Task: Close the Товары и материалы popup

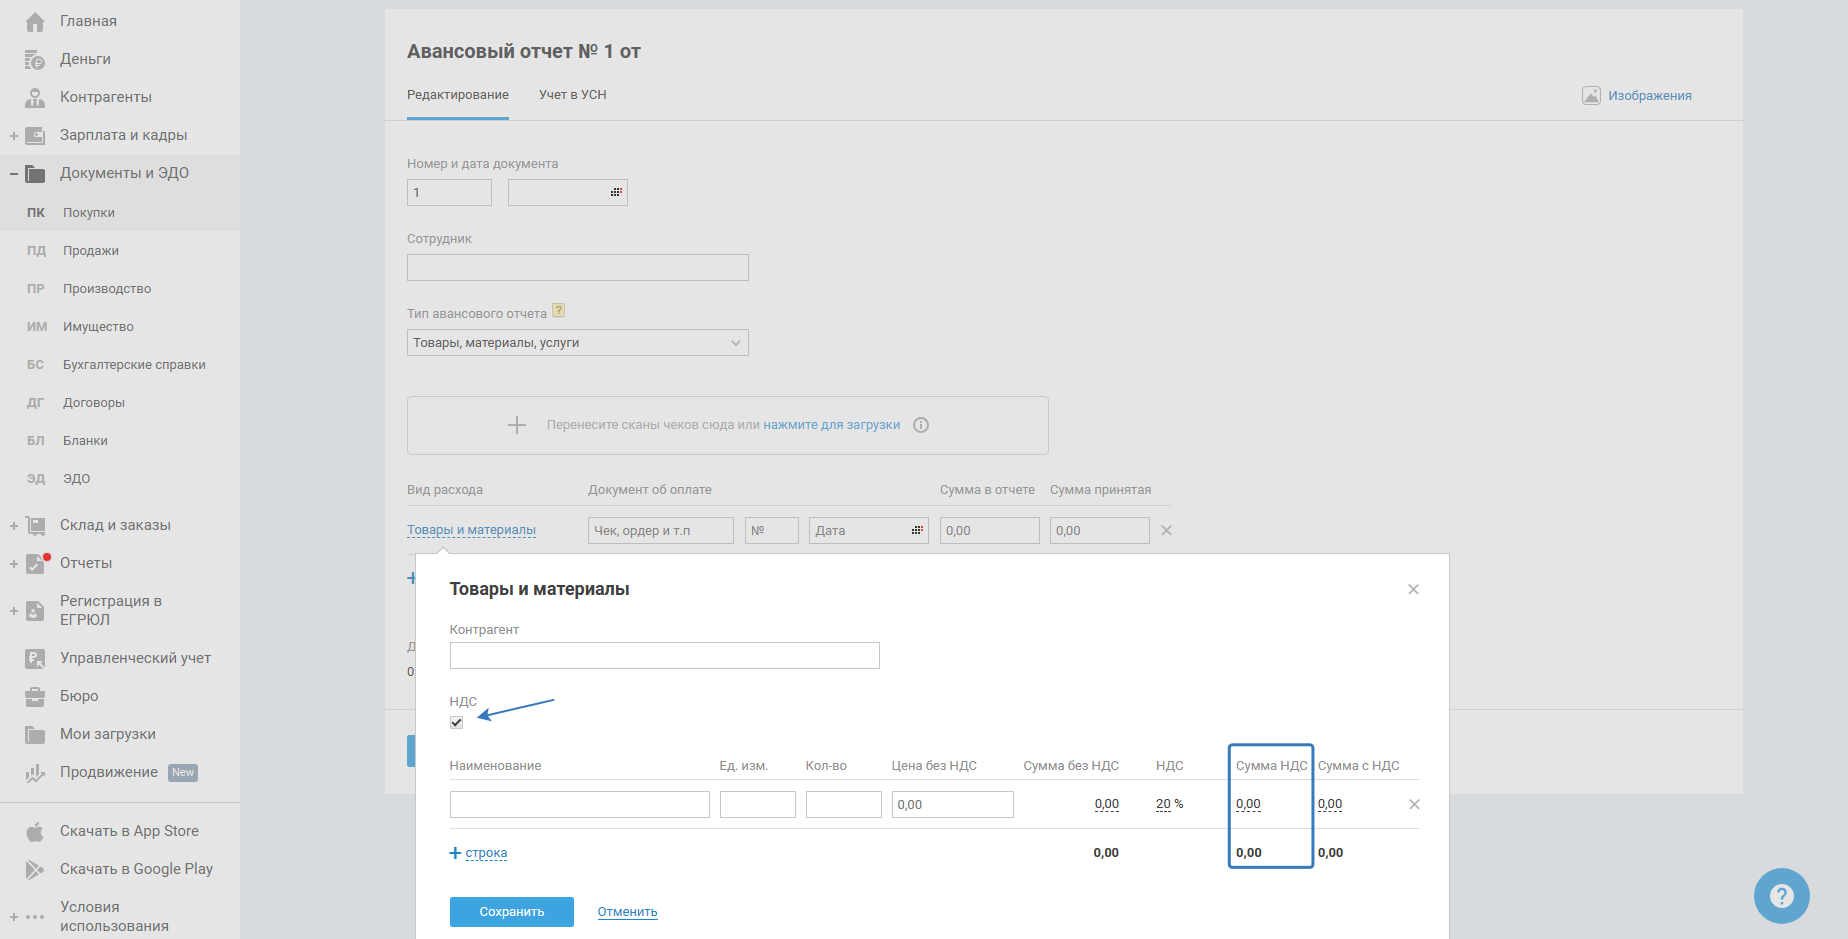Action: pos(1413,589)
